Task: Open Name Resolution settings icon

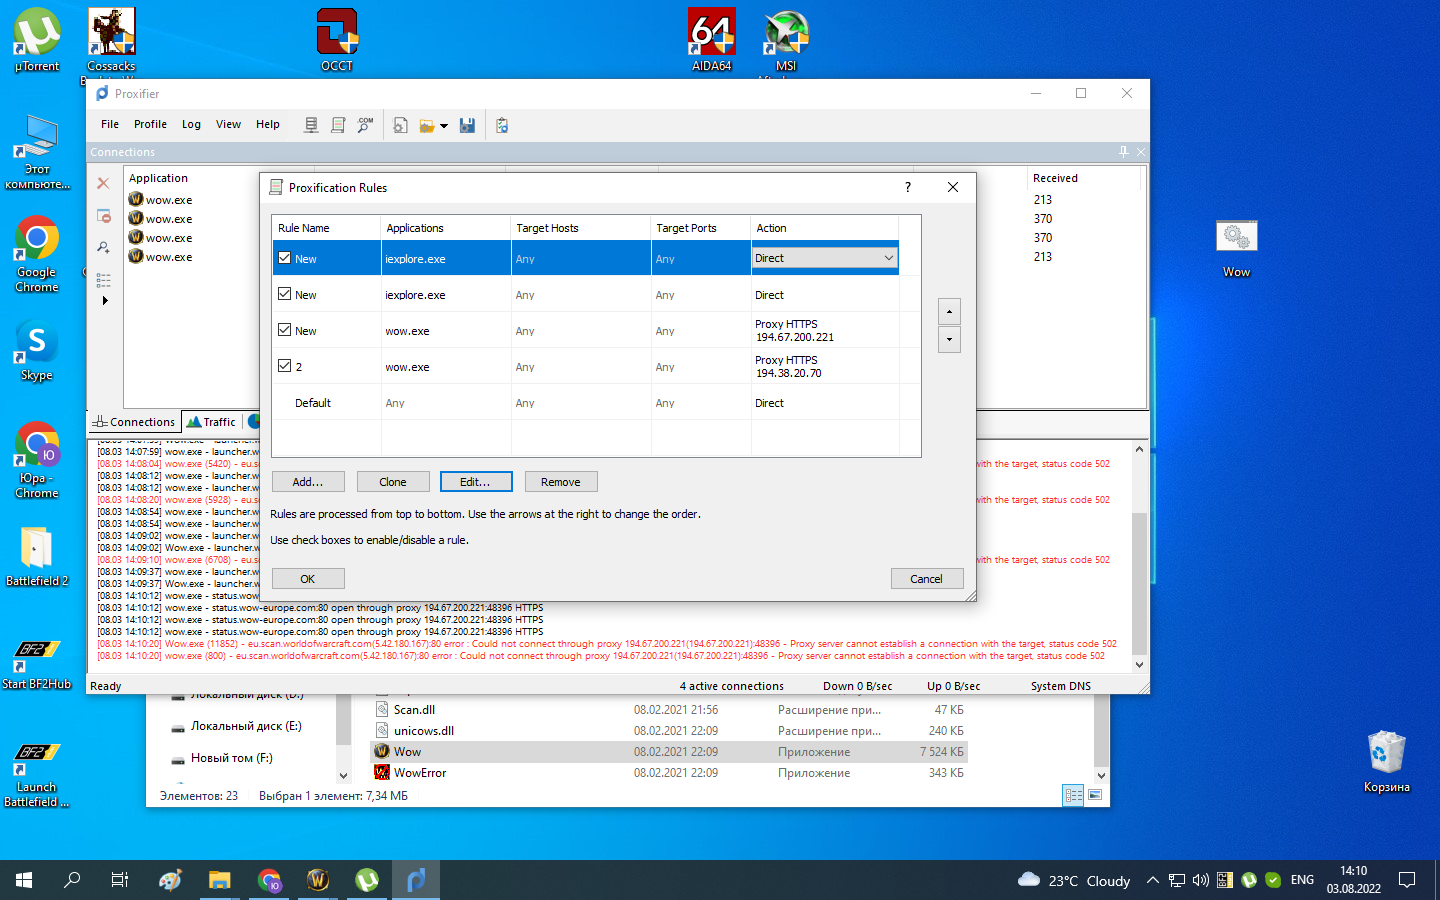Action: pos(365,125)
